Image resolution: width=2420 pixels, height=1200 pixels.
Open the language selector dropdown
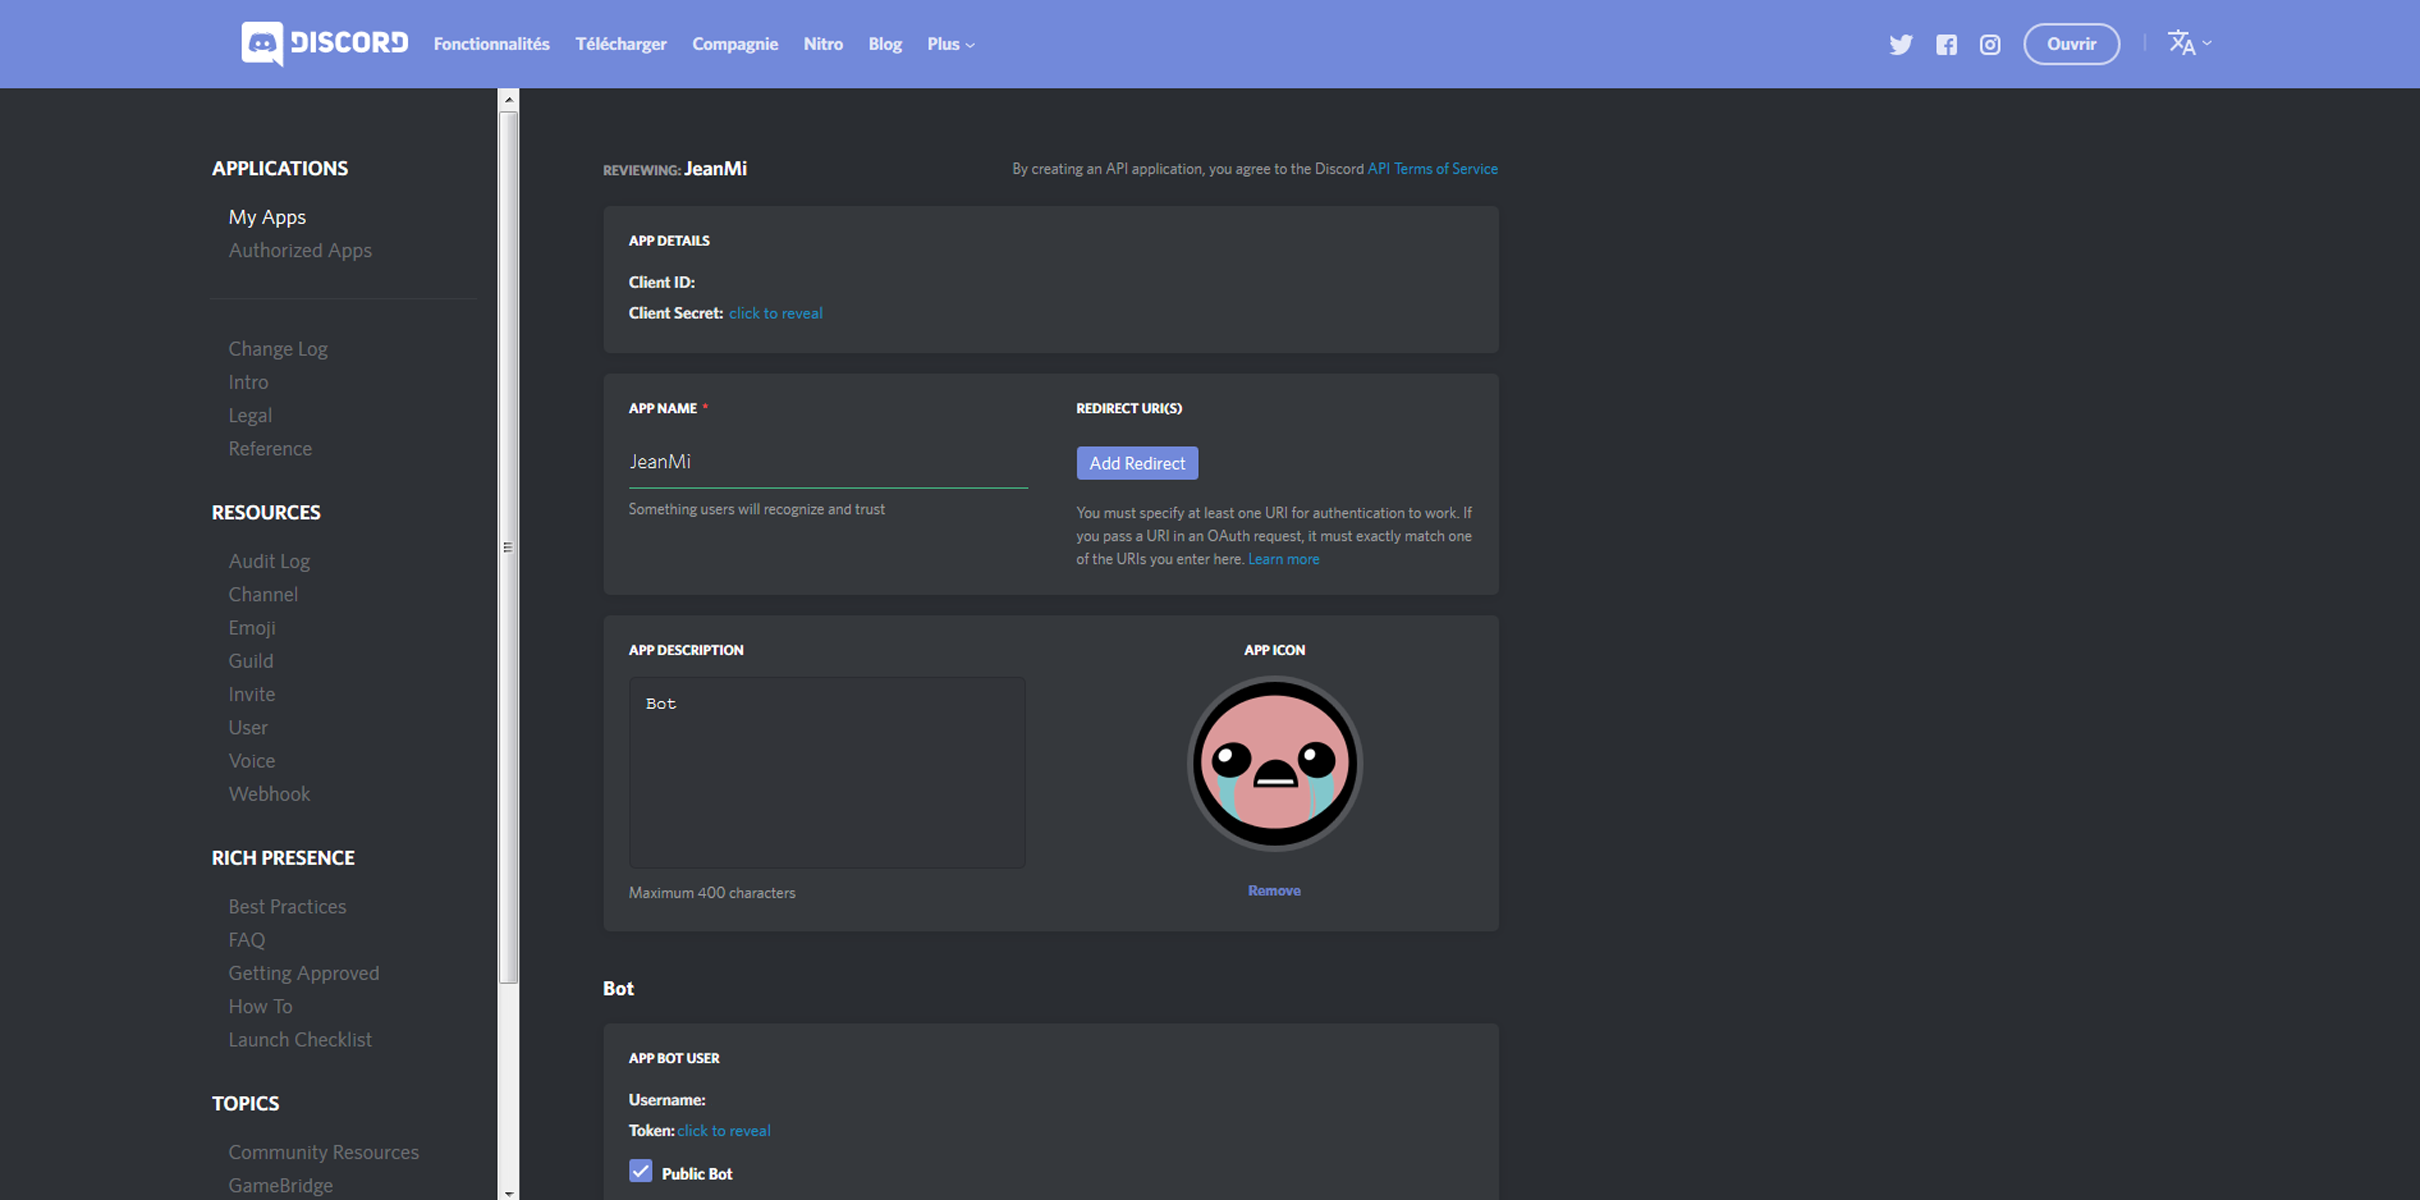point(2189,43)
